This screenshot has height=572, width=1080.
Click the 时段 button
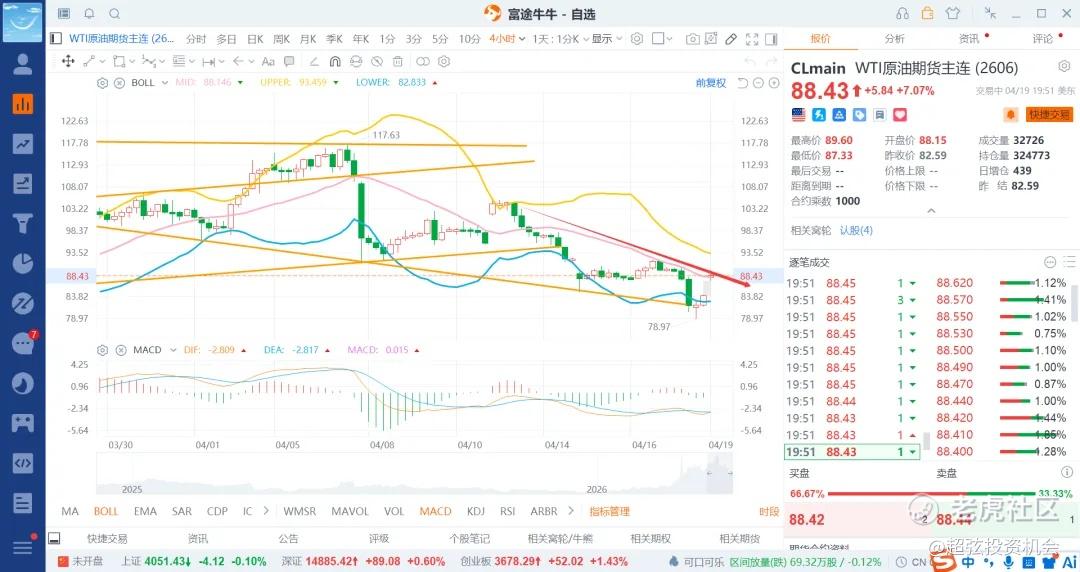click(x=769, y=511)
